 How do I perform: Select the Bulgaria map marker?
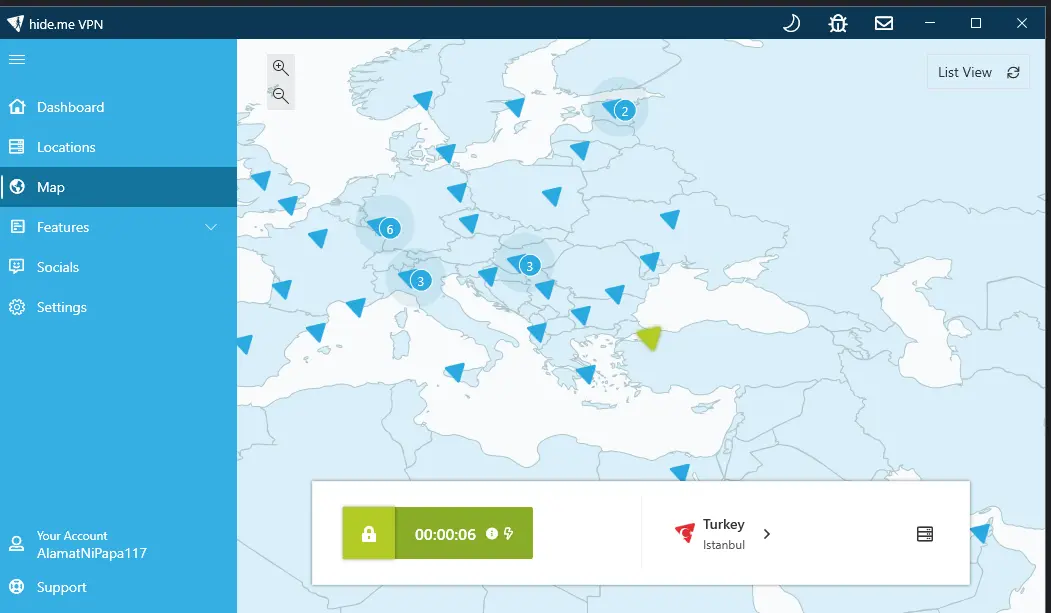[x=581, y=315]
